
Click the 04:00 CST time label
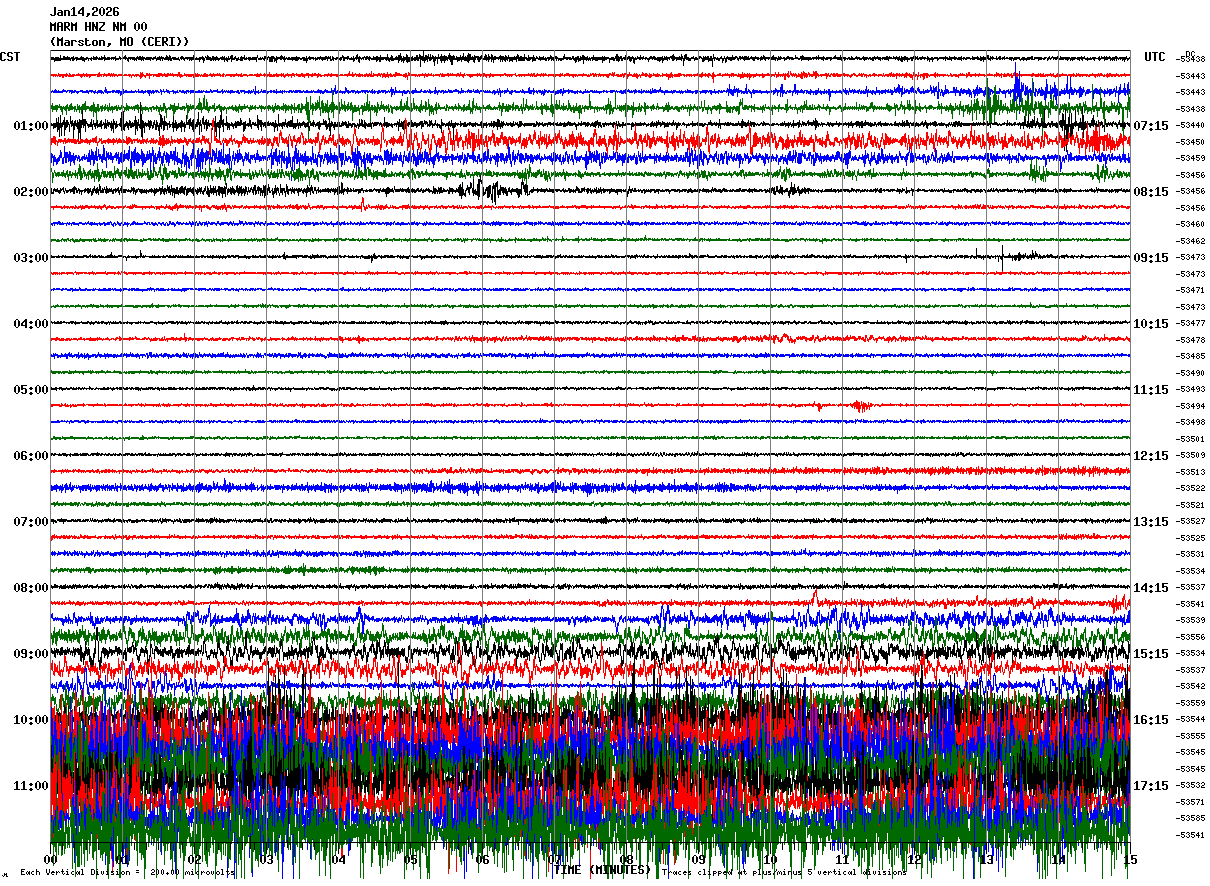pyautogui.click(x=31, y=323)
